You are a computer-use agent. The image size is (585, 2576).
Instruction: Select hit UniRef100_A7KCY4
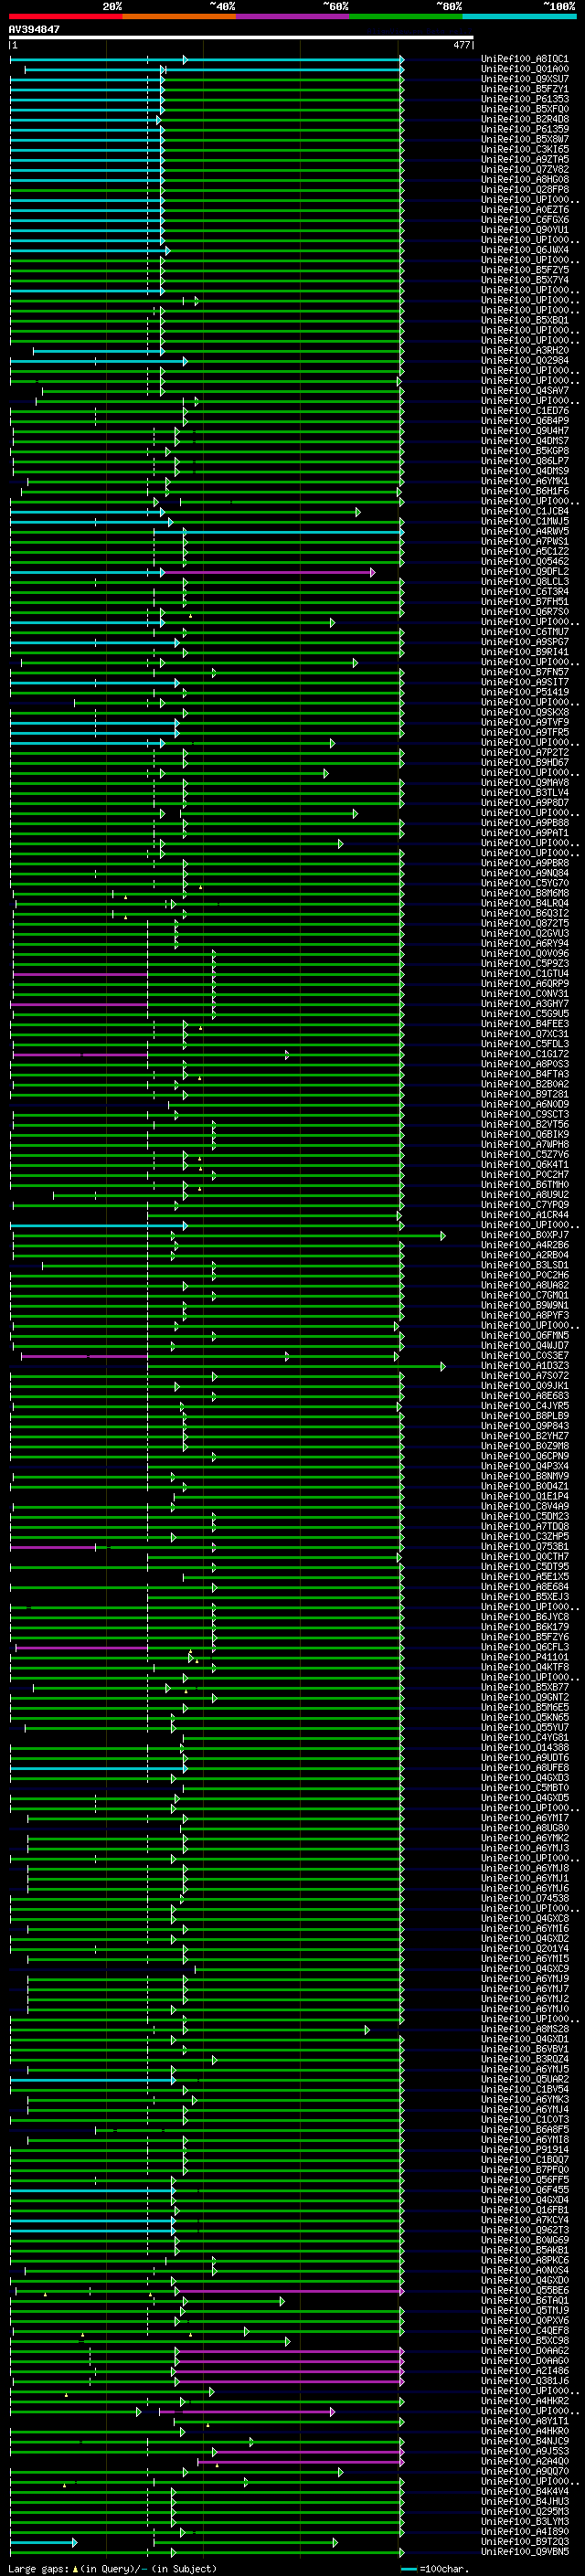tap(525, 2220)
